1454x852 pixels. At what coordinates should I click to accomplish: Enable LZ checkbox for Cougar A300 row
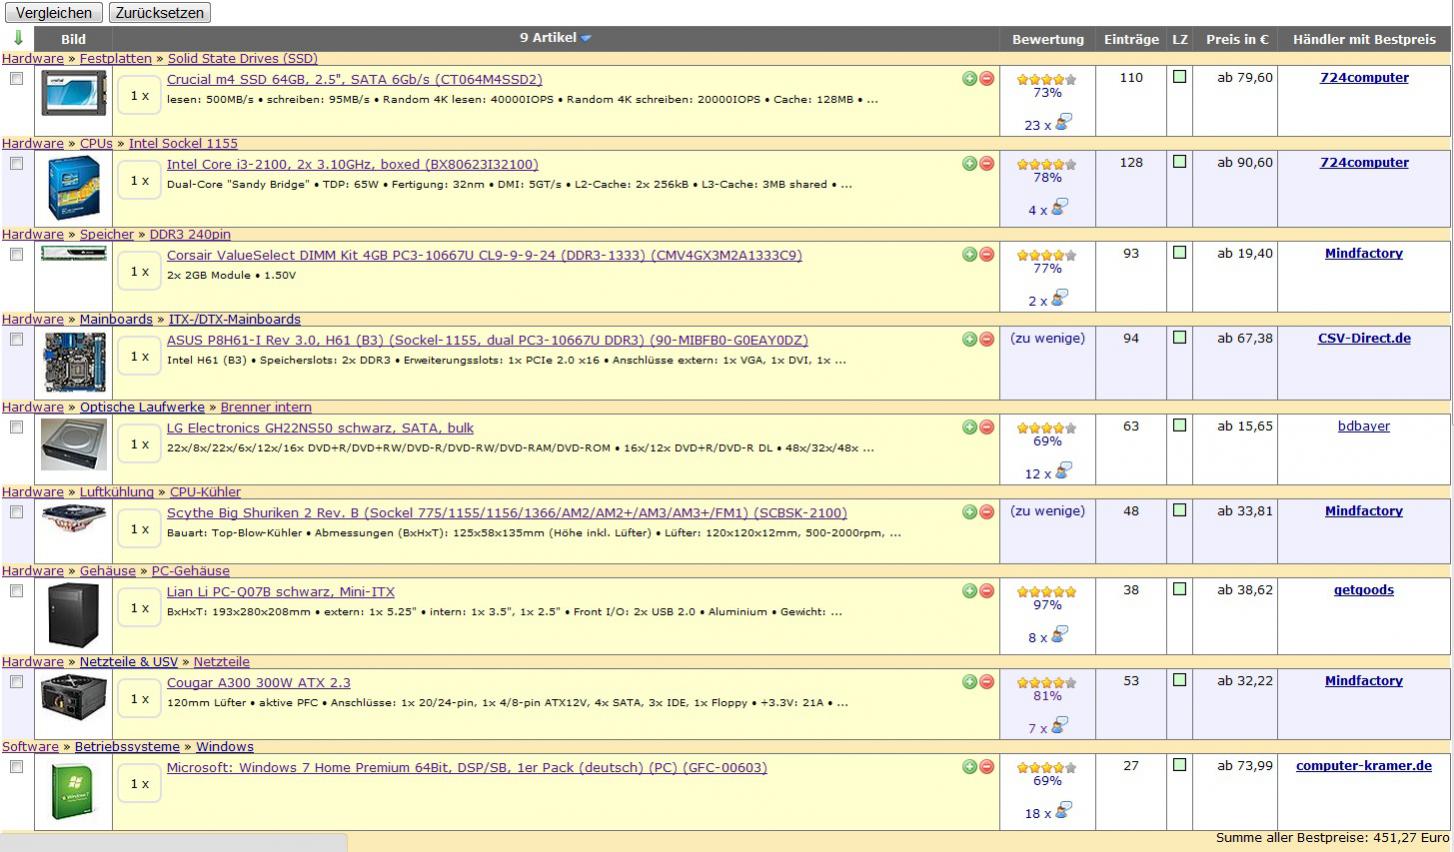1180,680
